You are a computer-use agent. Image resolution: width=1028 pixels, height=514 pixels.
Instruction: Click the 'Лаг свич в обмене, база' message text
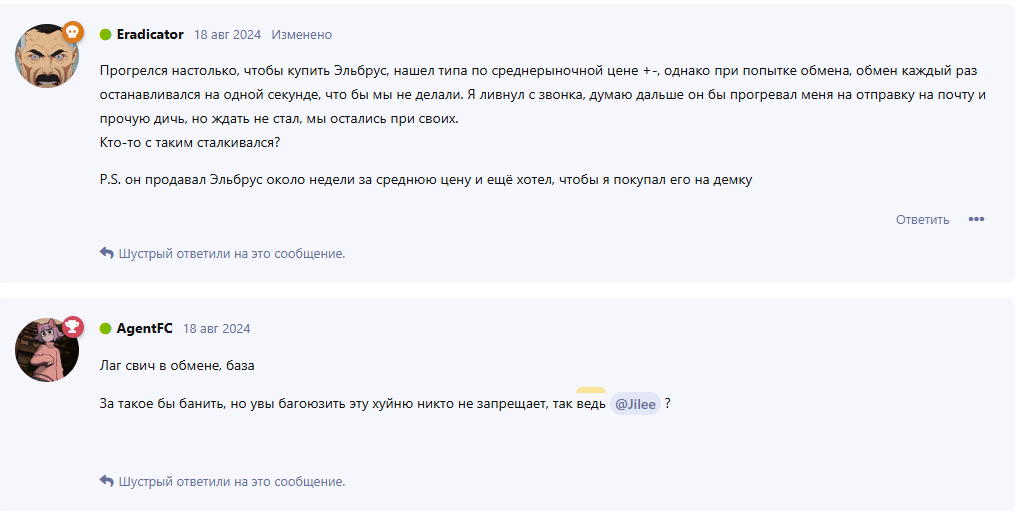click(178, 365)
